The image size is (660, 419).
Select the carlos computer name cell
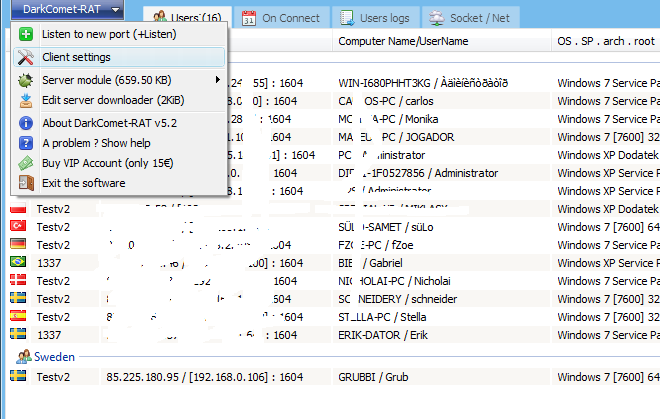click(x=386, y=101)
